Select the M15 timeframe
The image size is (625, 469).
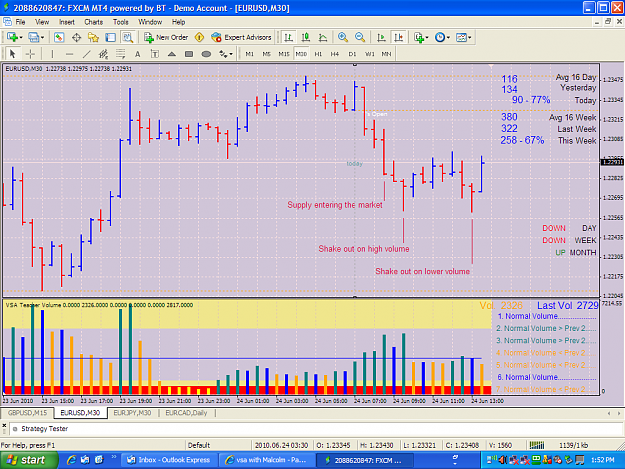coord(284,54)
